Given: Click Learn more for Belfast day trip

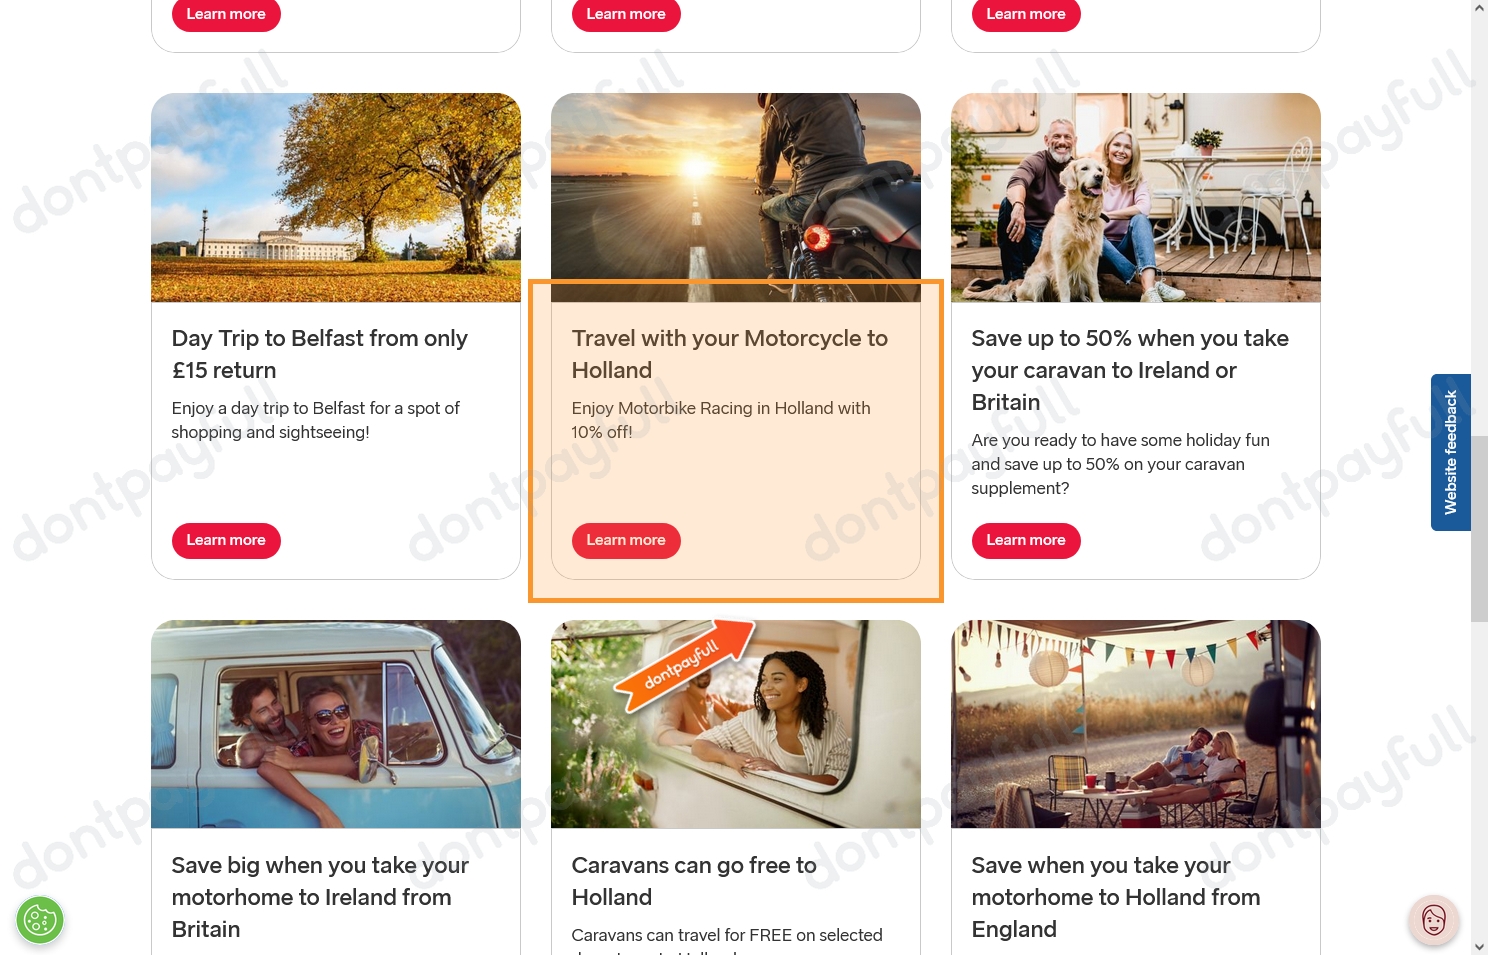Looking at the screenshot, I should [x=226, y=540].
